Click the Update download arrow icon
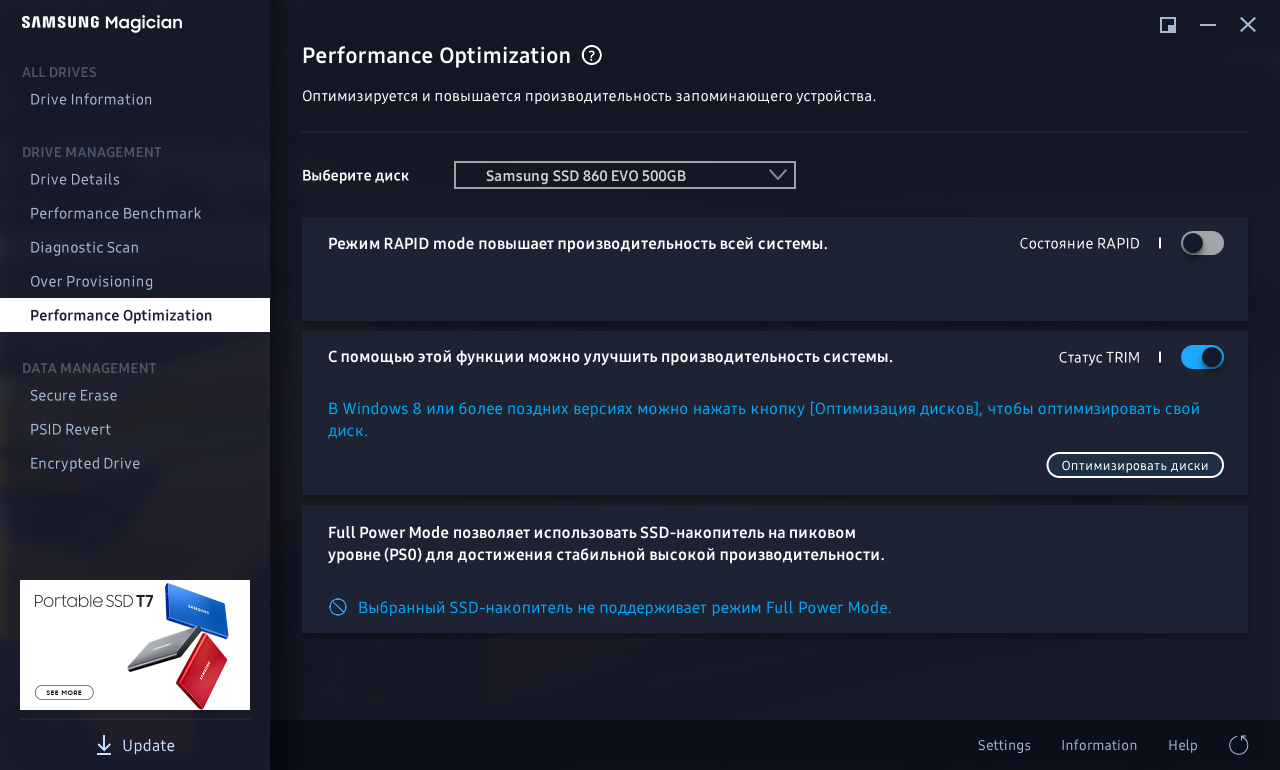 (104, 745)
